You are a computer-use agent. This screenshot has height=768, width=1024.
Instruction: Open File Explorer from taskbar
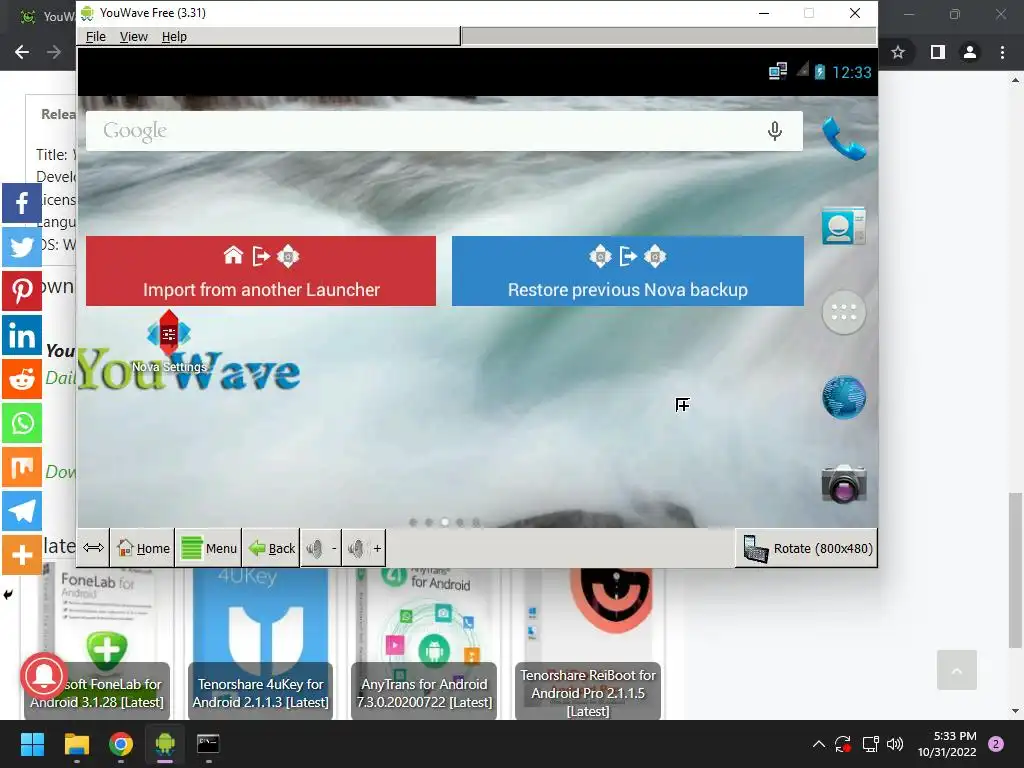76,744
